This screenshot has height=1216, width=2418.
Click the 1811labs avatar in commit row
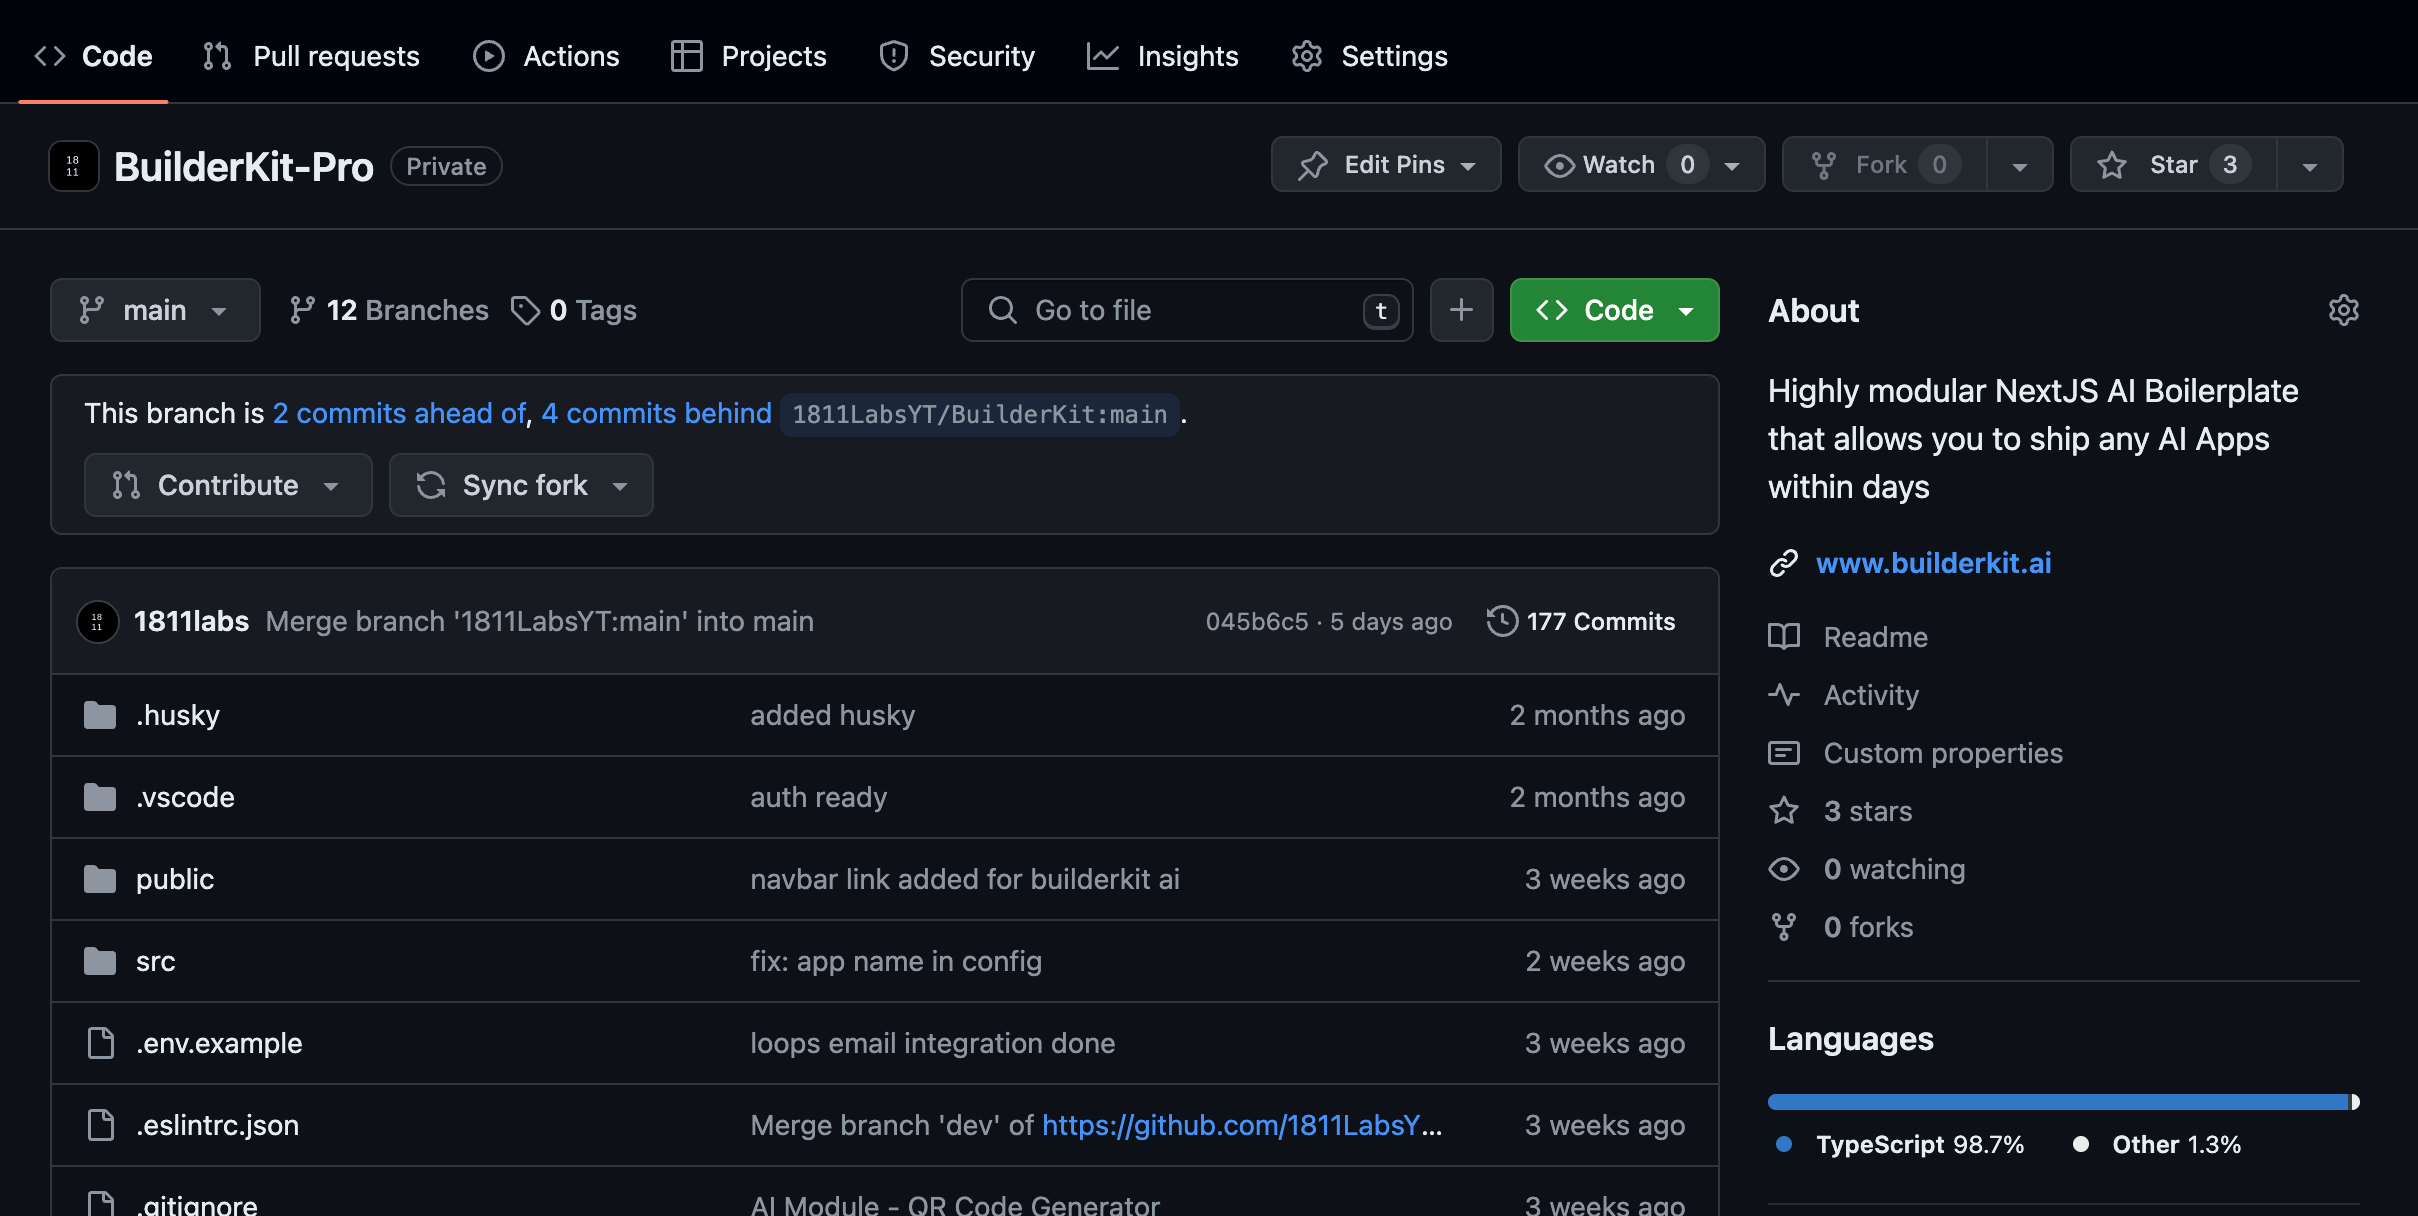(x=97, y=622)
